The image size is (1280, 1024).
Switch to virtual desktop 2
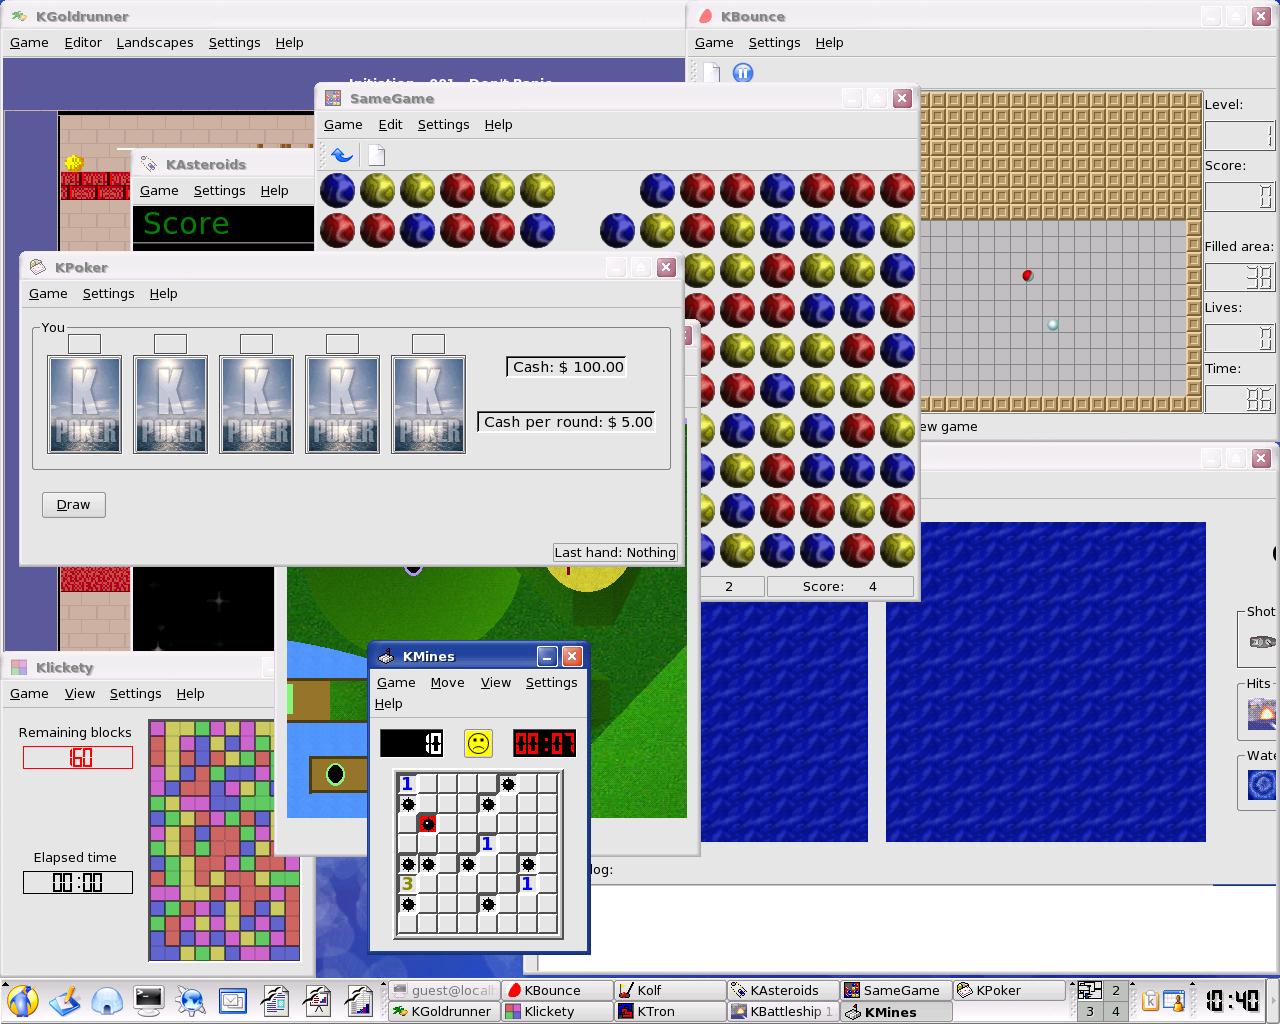click(x=1116, y=991)
